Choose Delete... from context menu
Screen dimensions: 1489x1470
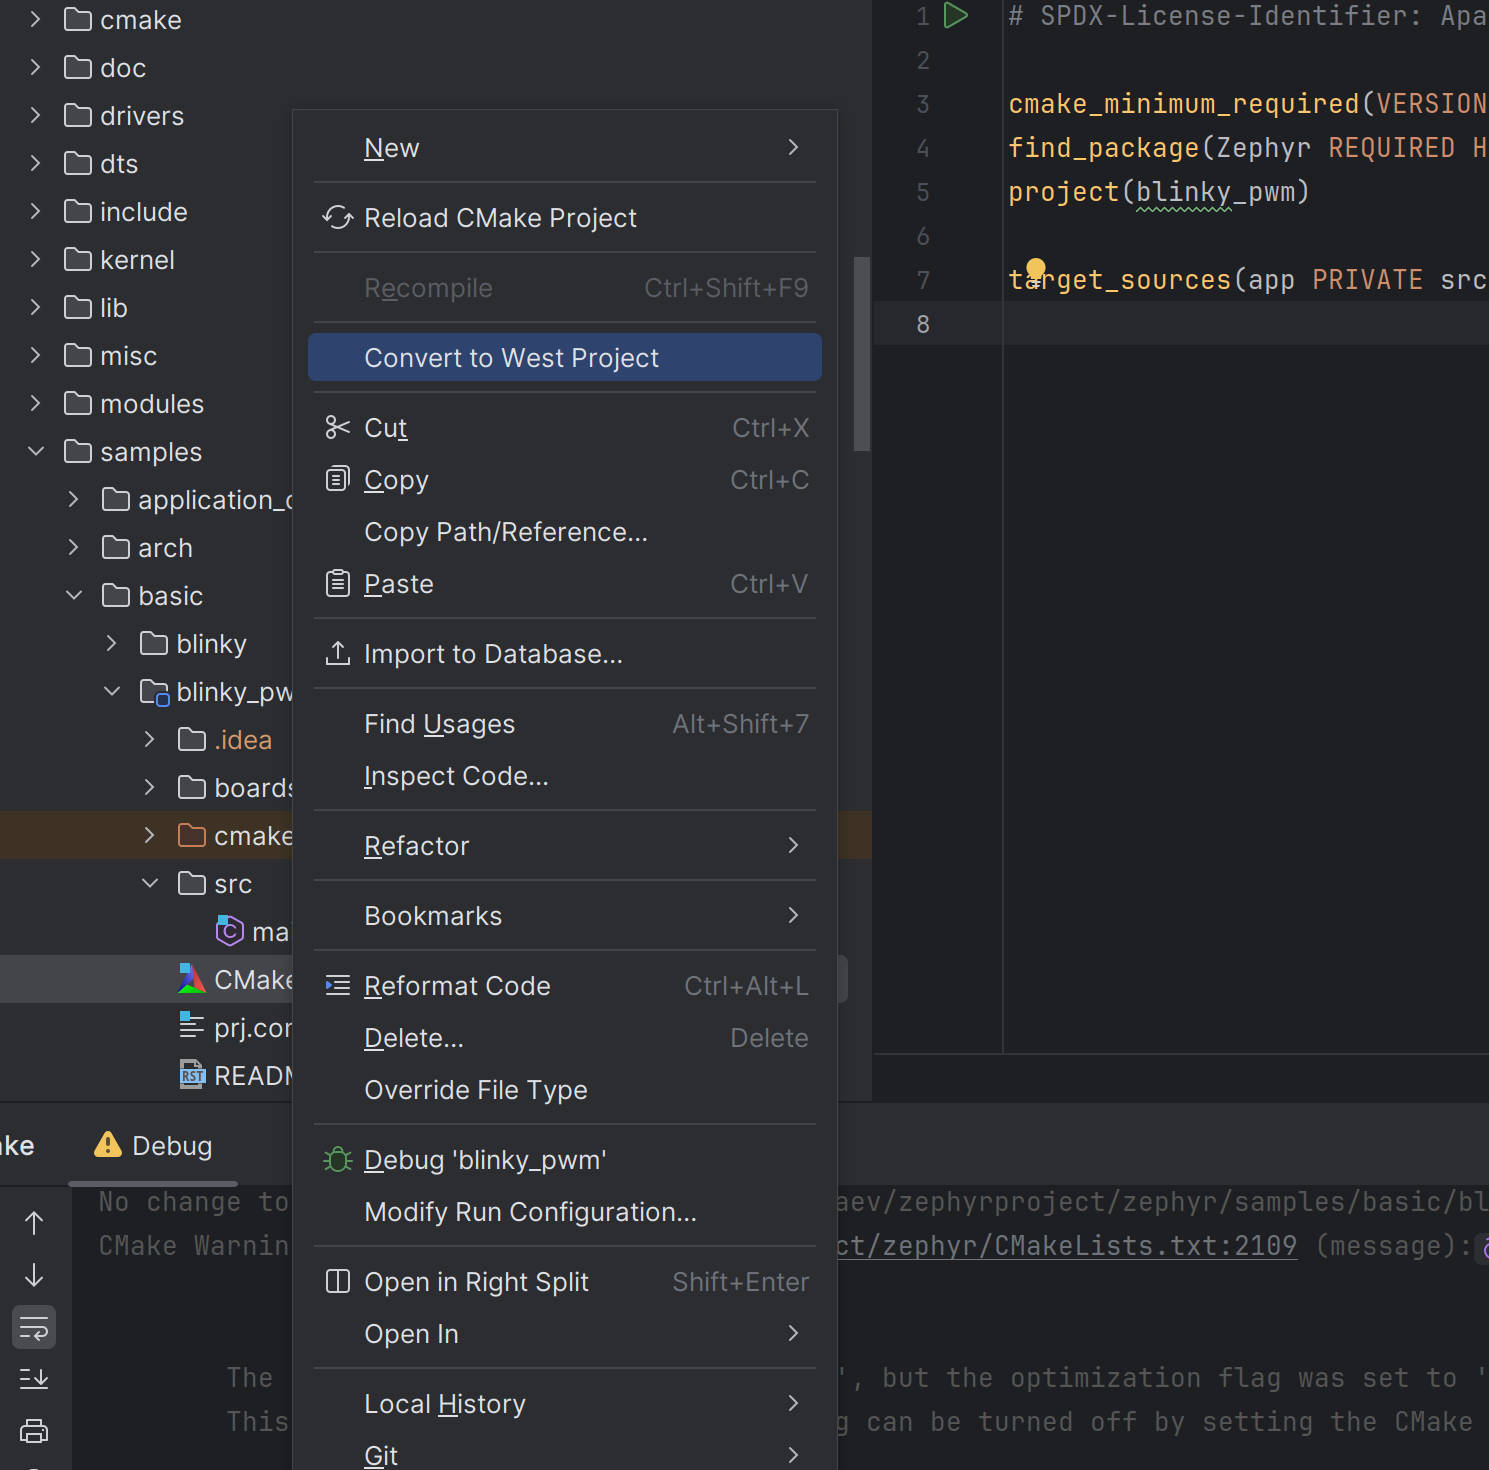click(x=565, y=1038)
